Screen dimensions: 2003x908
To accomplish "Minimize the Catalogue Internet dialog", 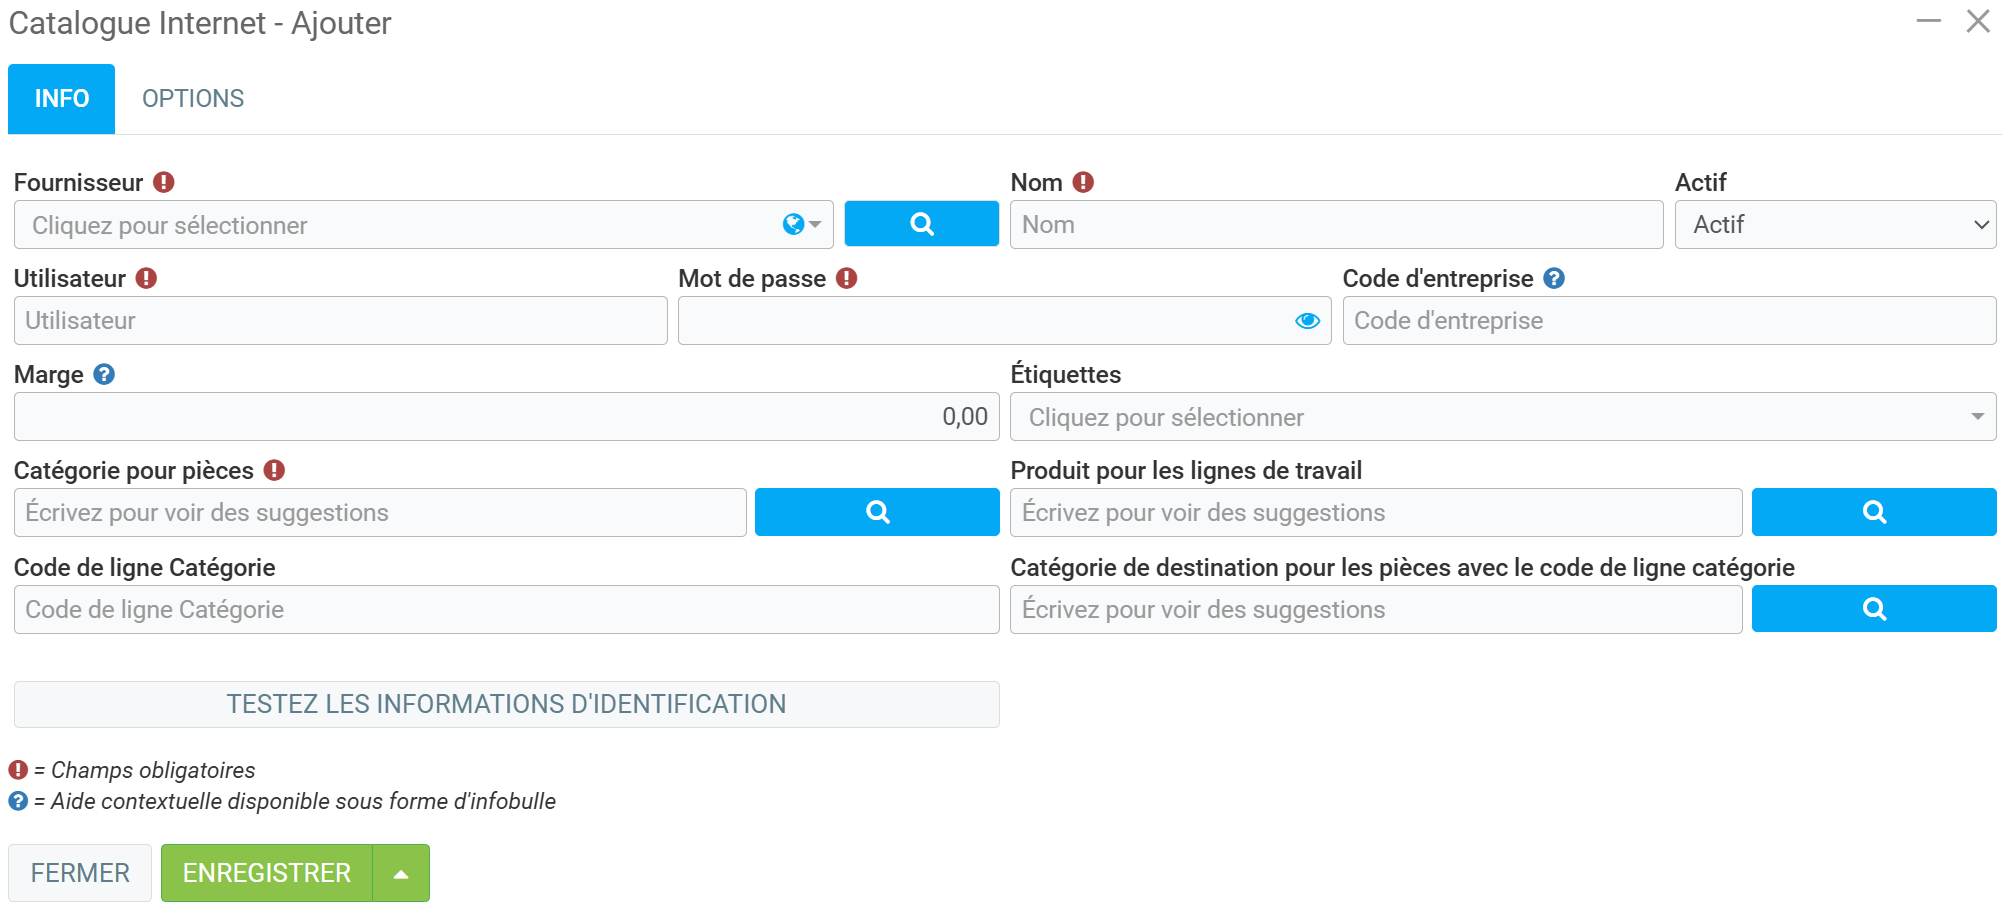I will pyautogui.click(x=1928, y=21).
